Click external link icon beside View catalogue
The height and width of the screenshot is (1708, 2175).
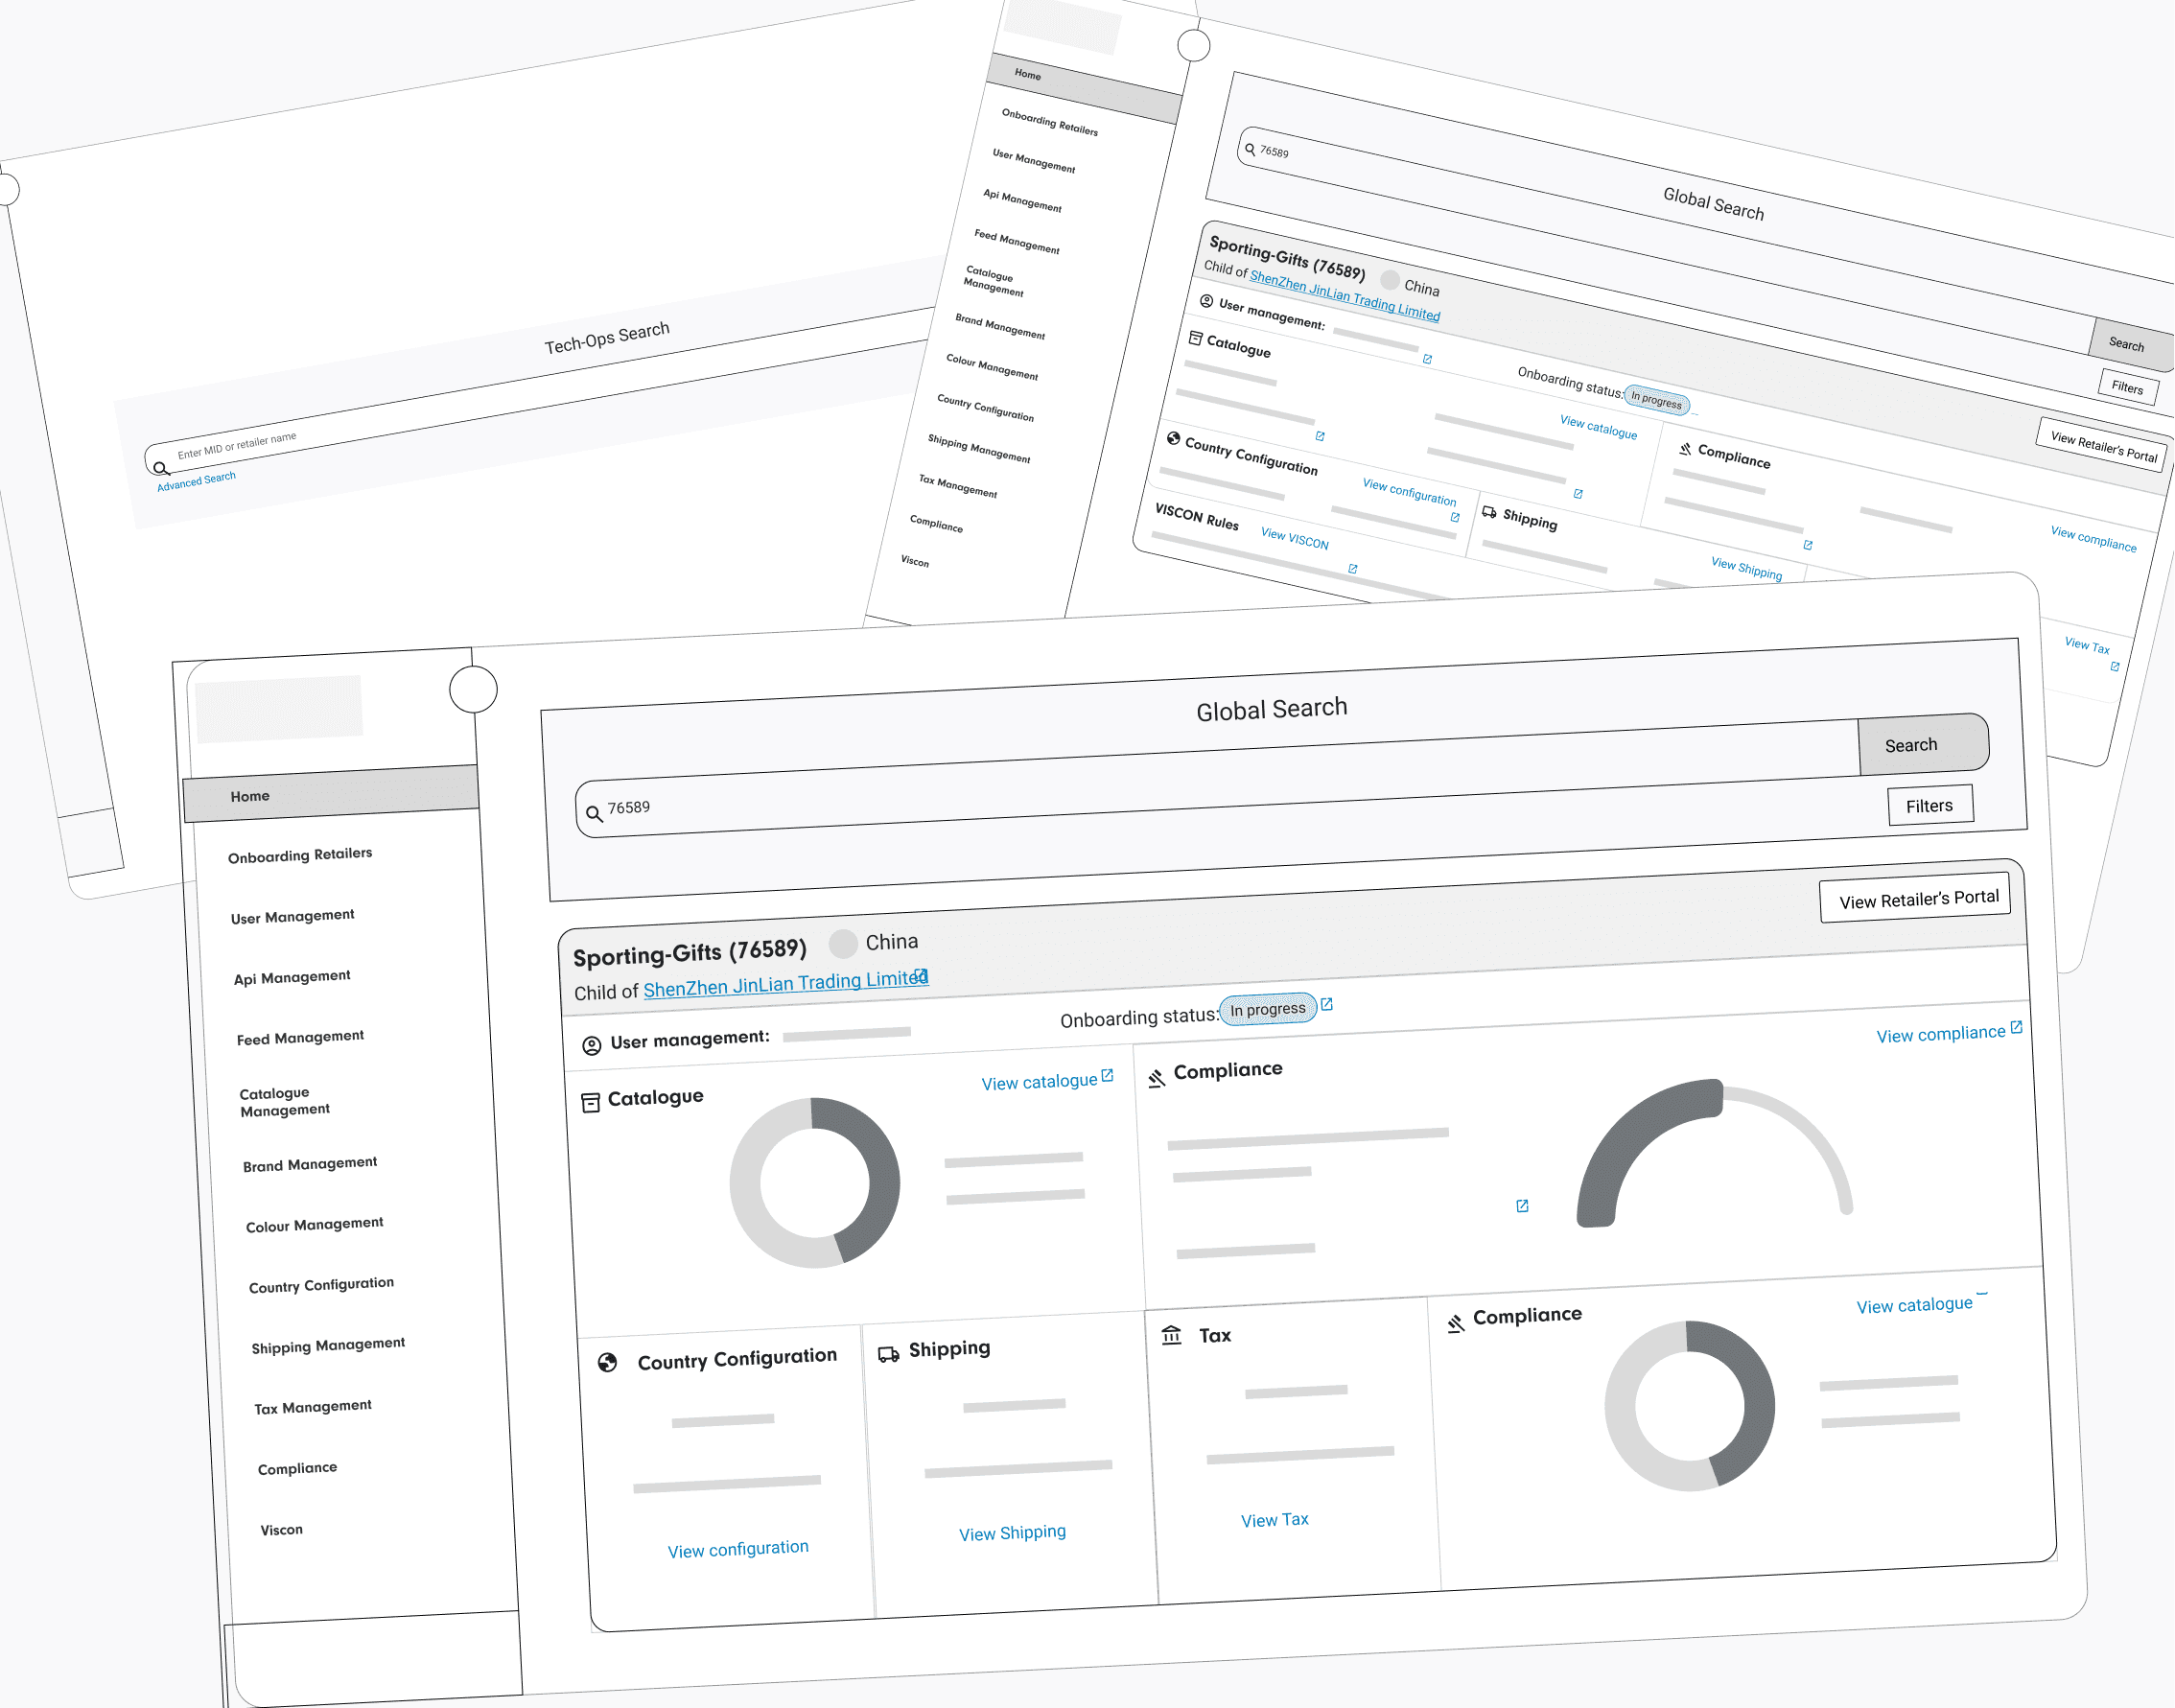(1107, 1076)
